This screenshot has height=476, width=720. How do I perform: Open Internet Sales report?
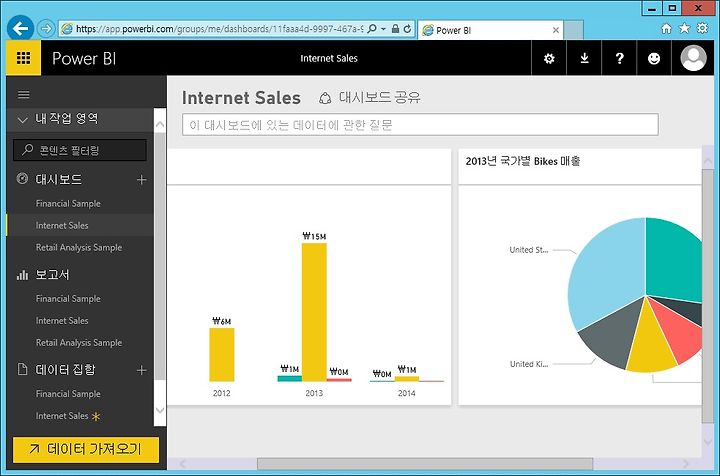[x=62, y=320]
